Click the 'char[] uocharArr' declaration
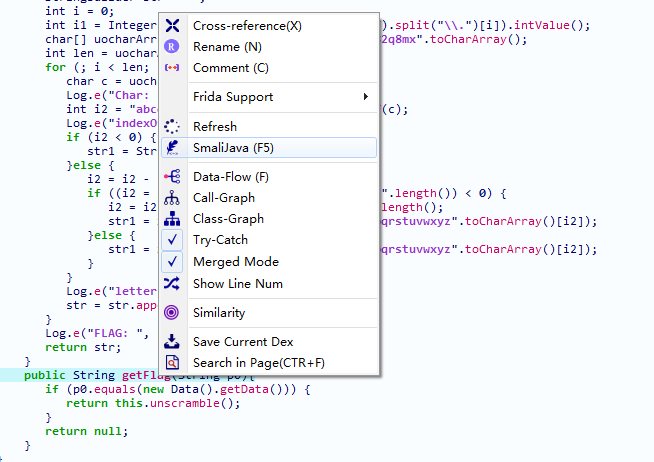654x462 pixels. coord(101,39)
